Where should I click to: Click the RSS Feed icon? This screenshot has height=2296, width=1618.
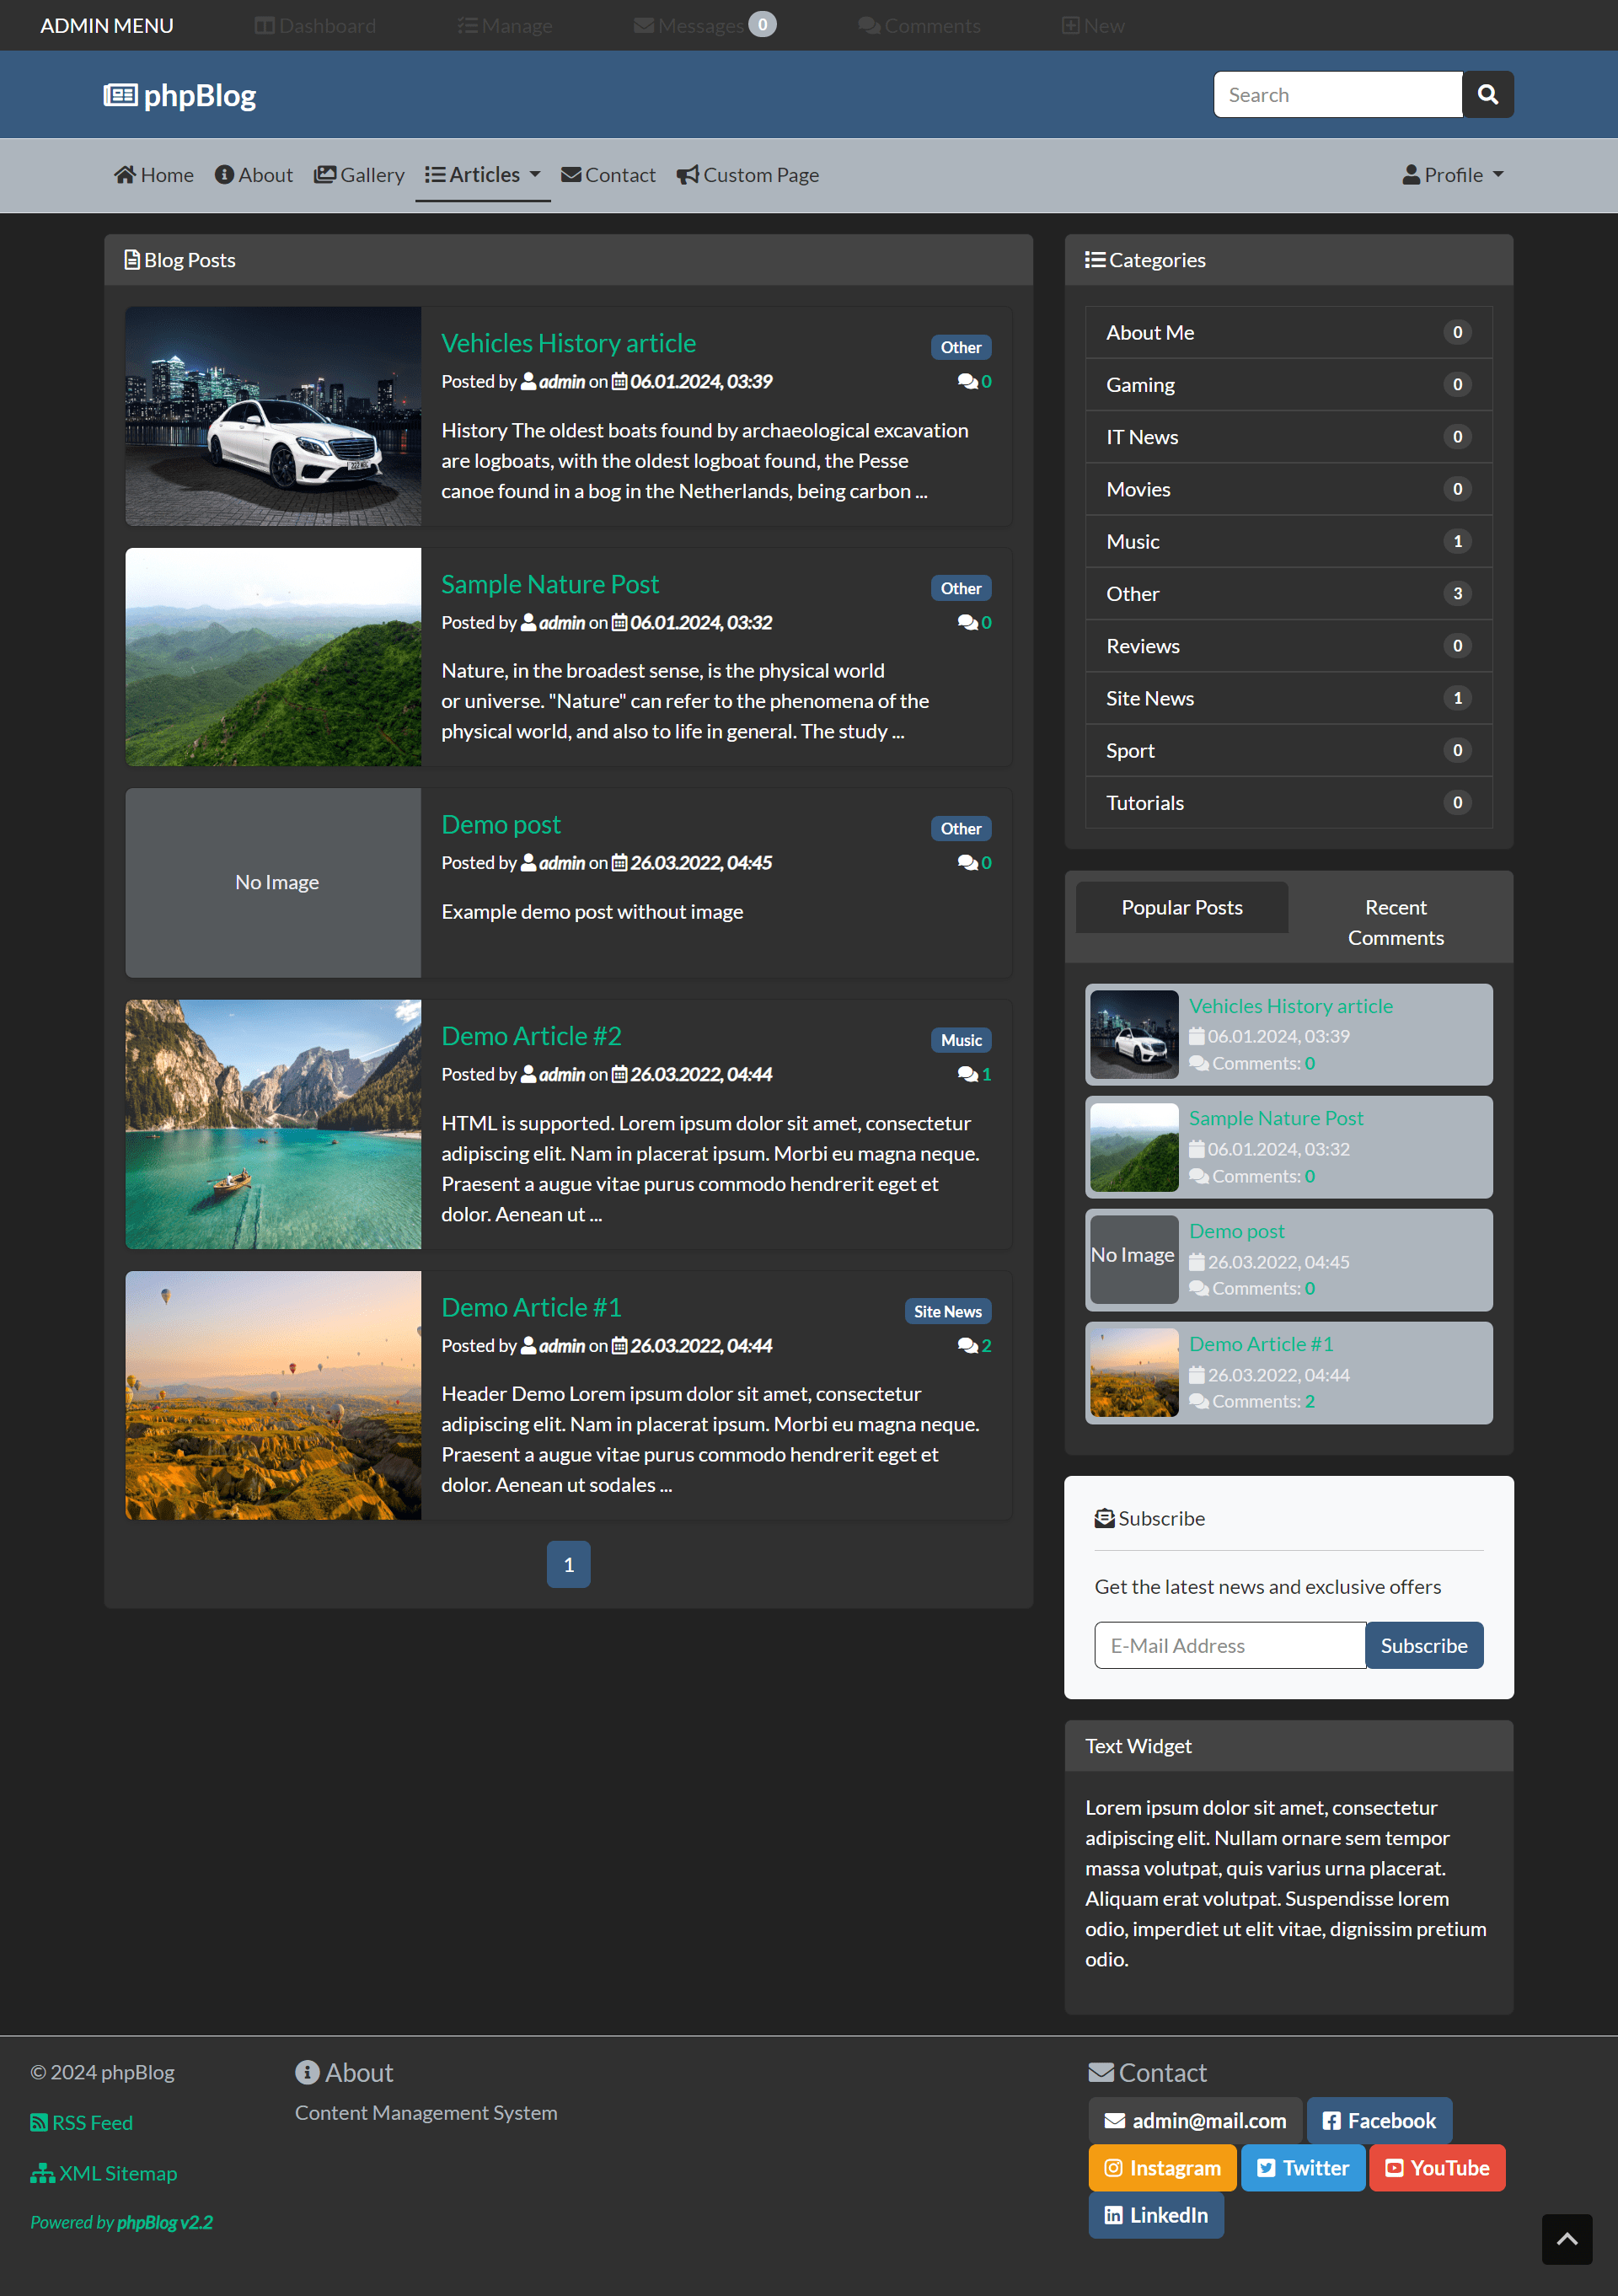pos(38,2122)
